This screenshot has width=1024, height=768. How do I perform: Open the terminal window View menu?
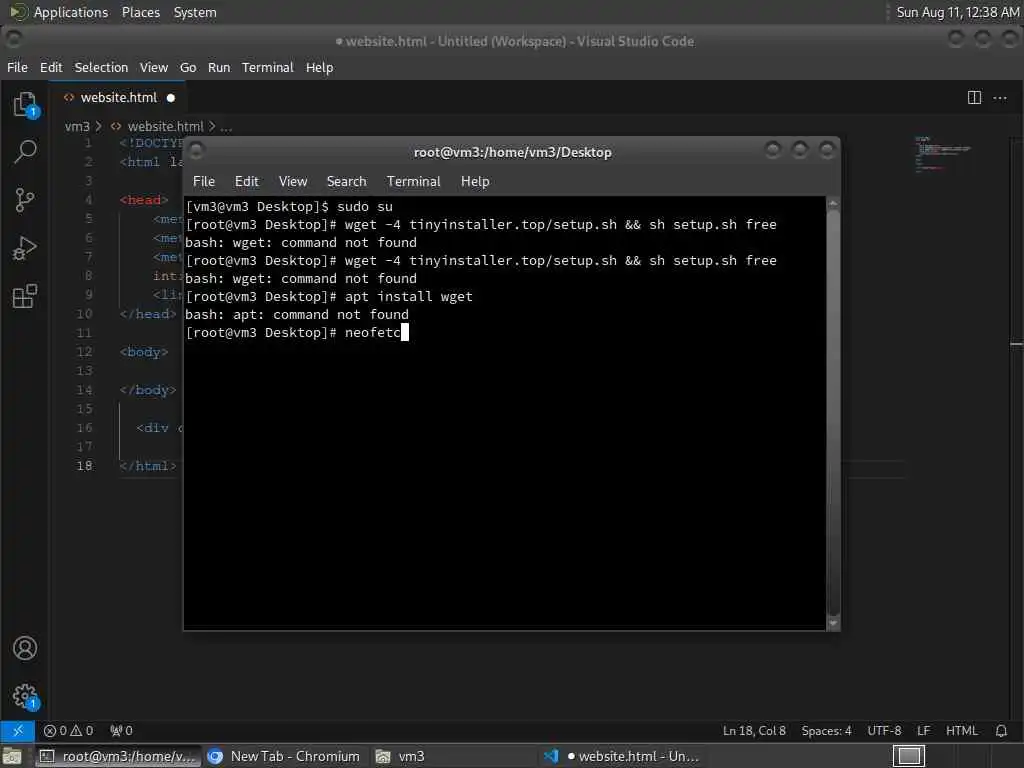pos(293,182)
